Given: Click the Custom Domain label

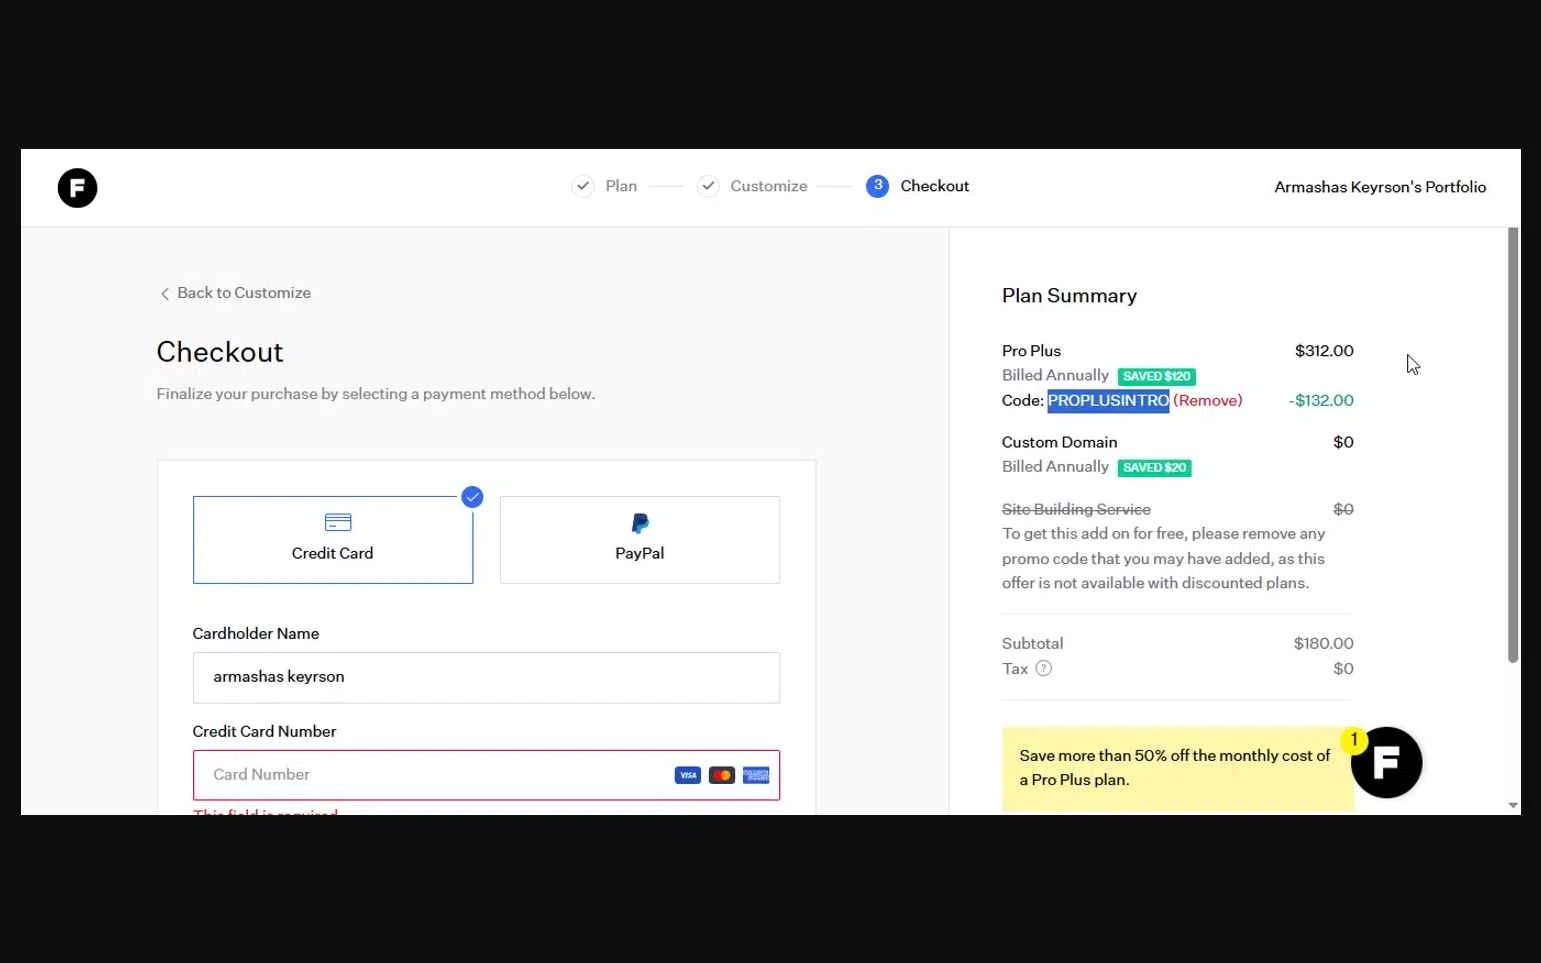Looking at the screenshot, I should [x=1059, y=442].
